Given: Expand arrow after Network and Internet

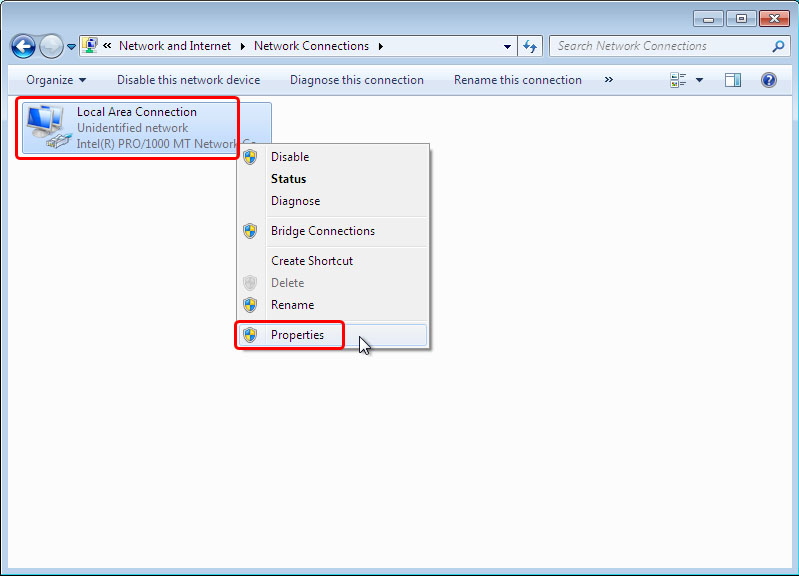Looking at the screenshot, I should click(243, 46).
